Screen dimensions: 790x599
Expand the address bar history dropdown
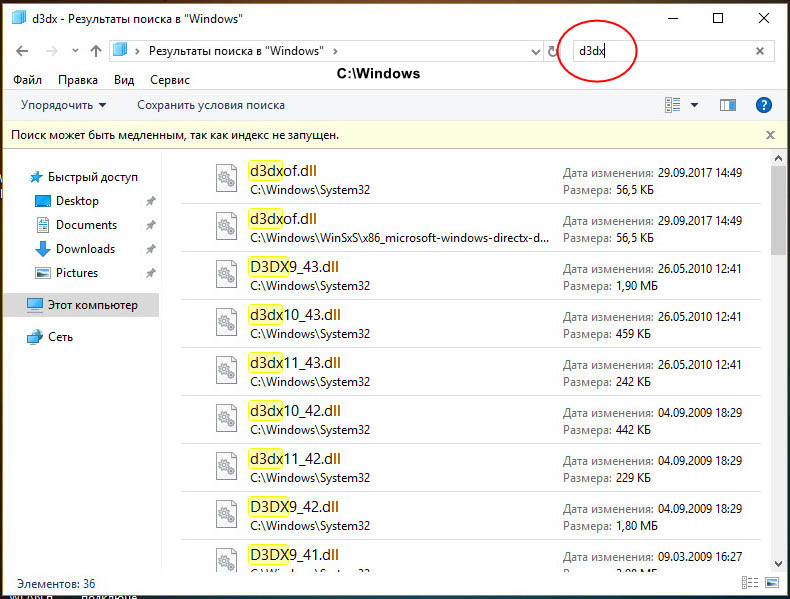536,51
